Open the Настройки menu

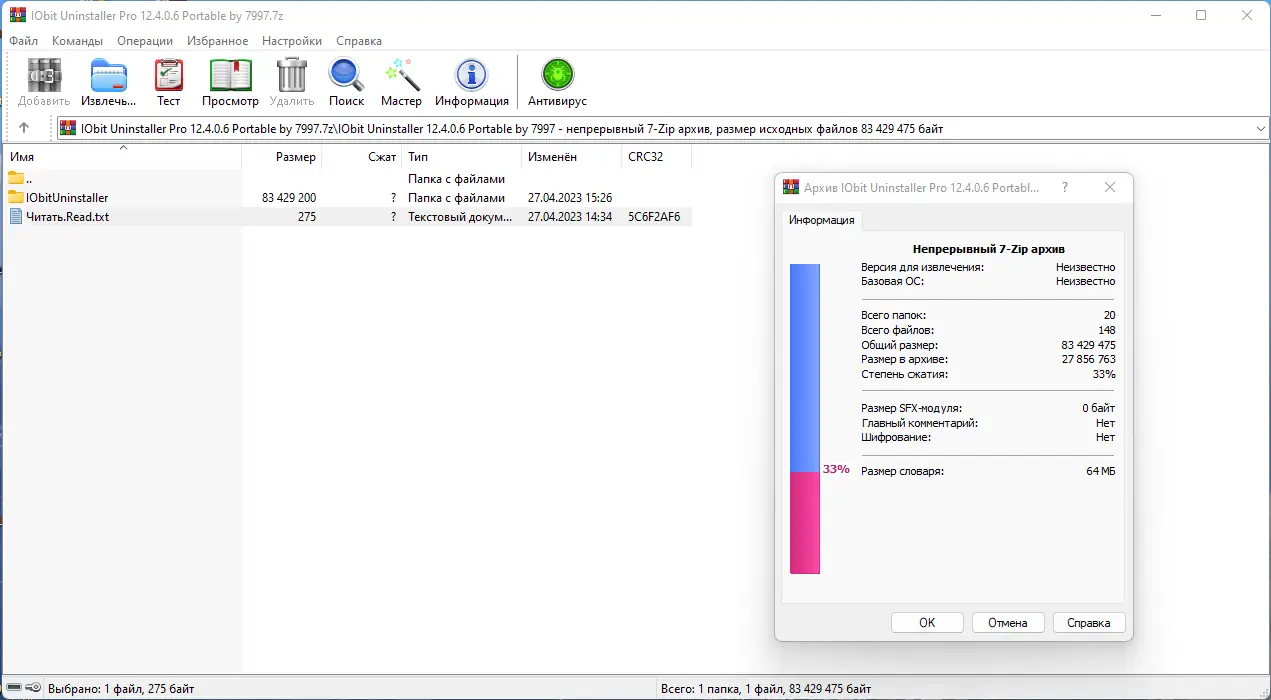(291, 41)
